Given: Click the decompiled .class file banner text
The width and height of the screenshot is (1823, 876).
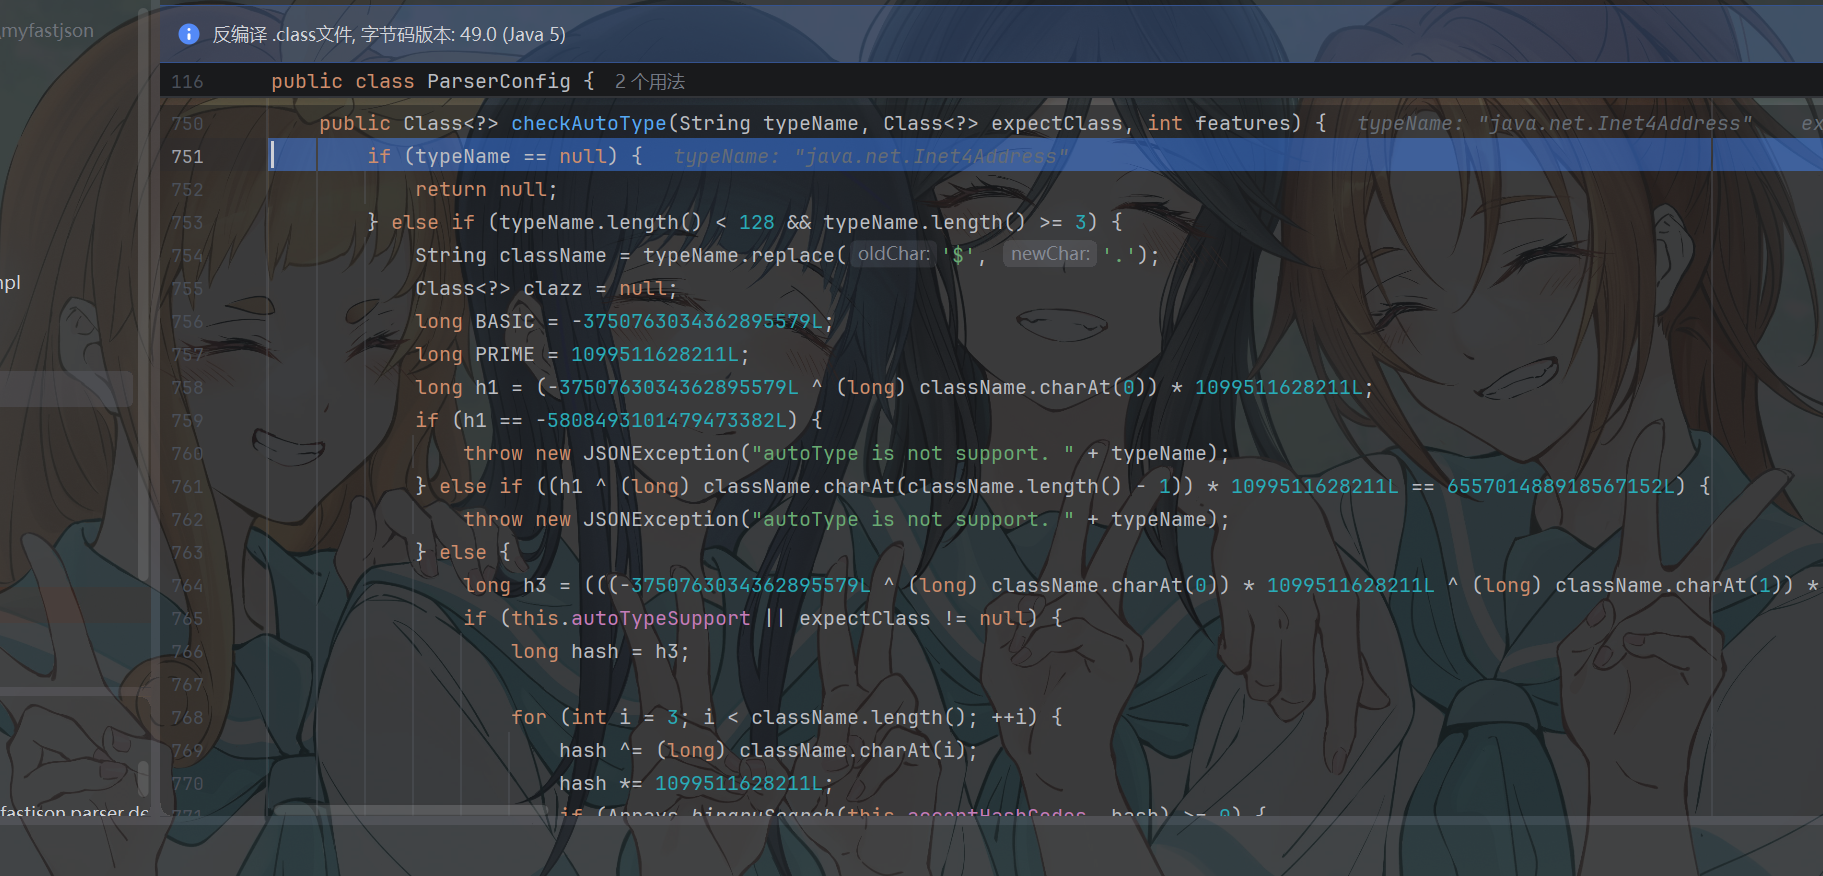Looking at the screenshot, I should [x=389, y=35].
